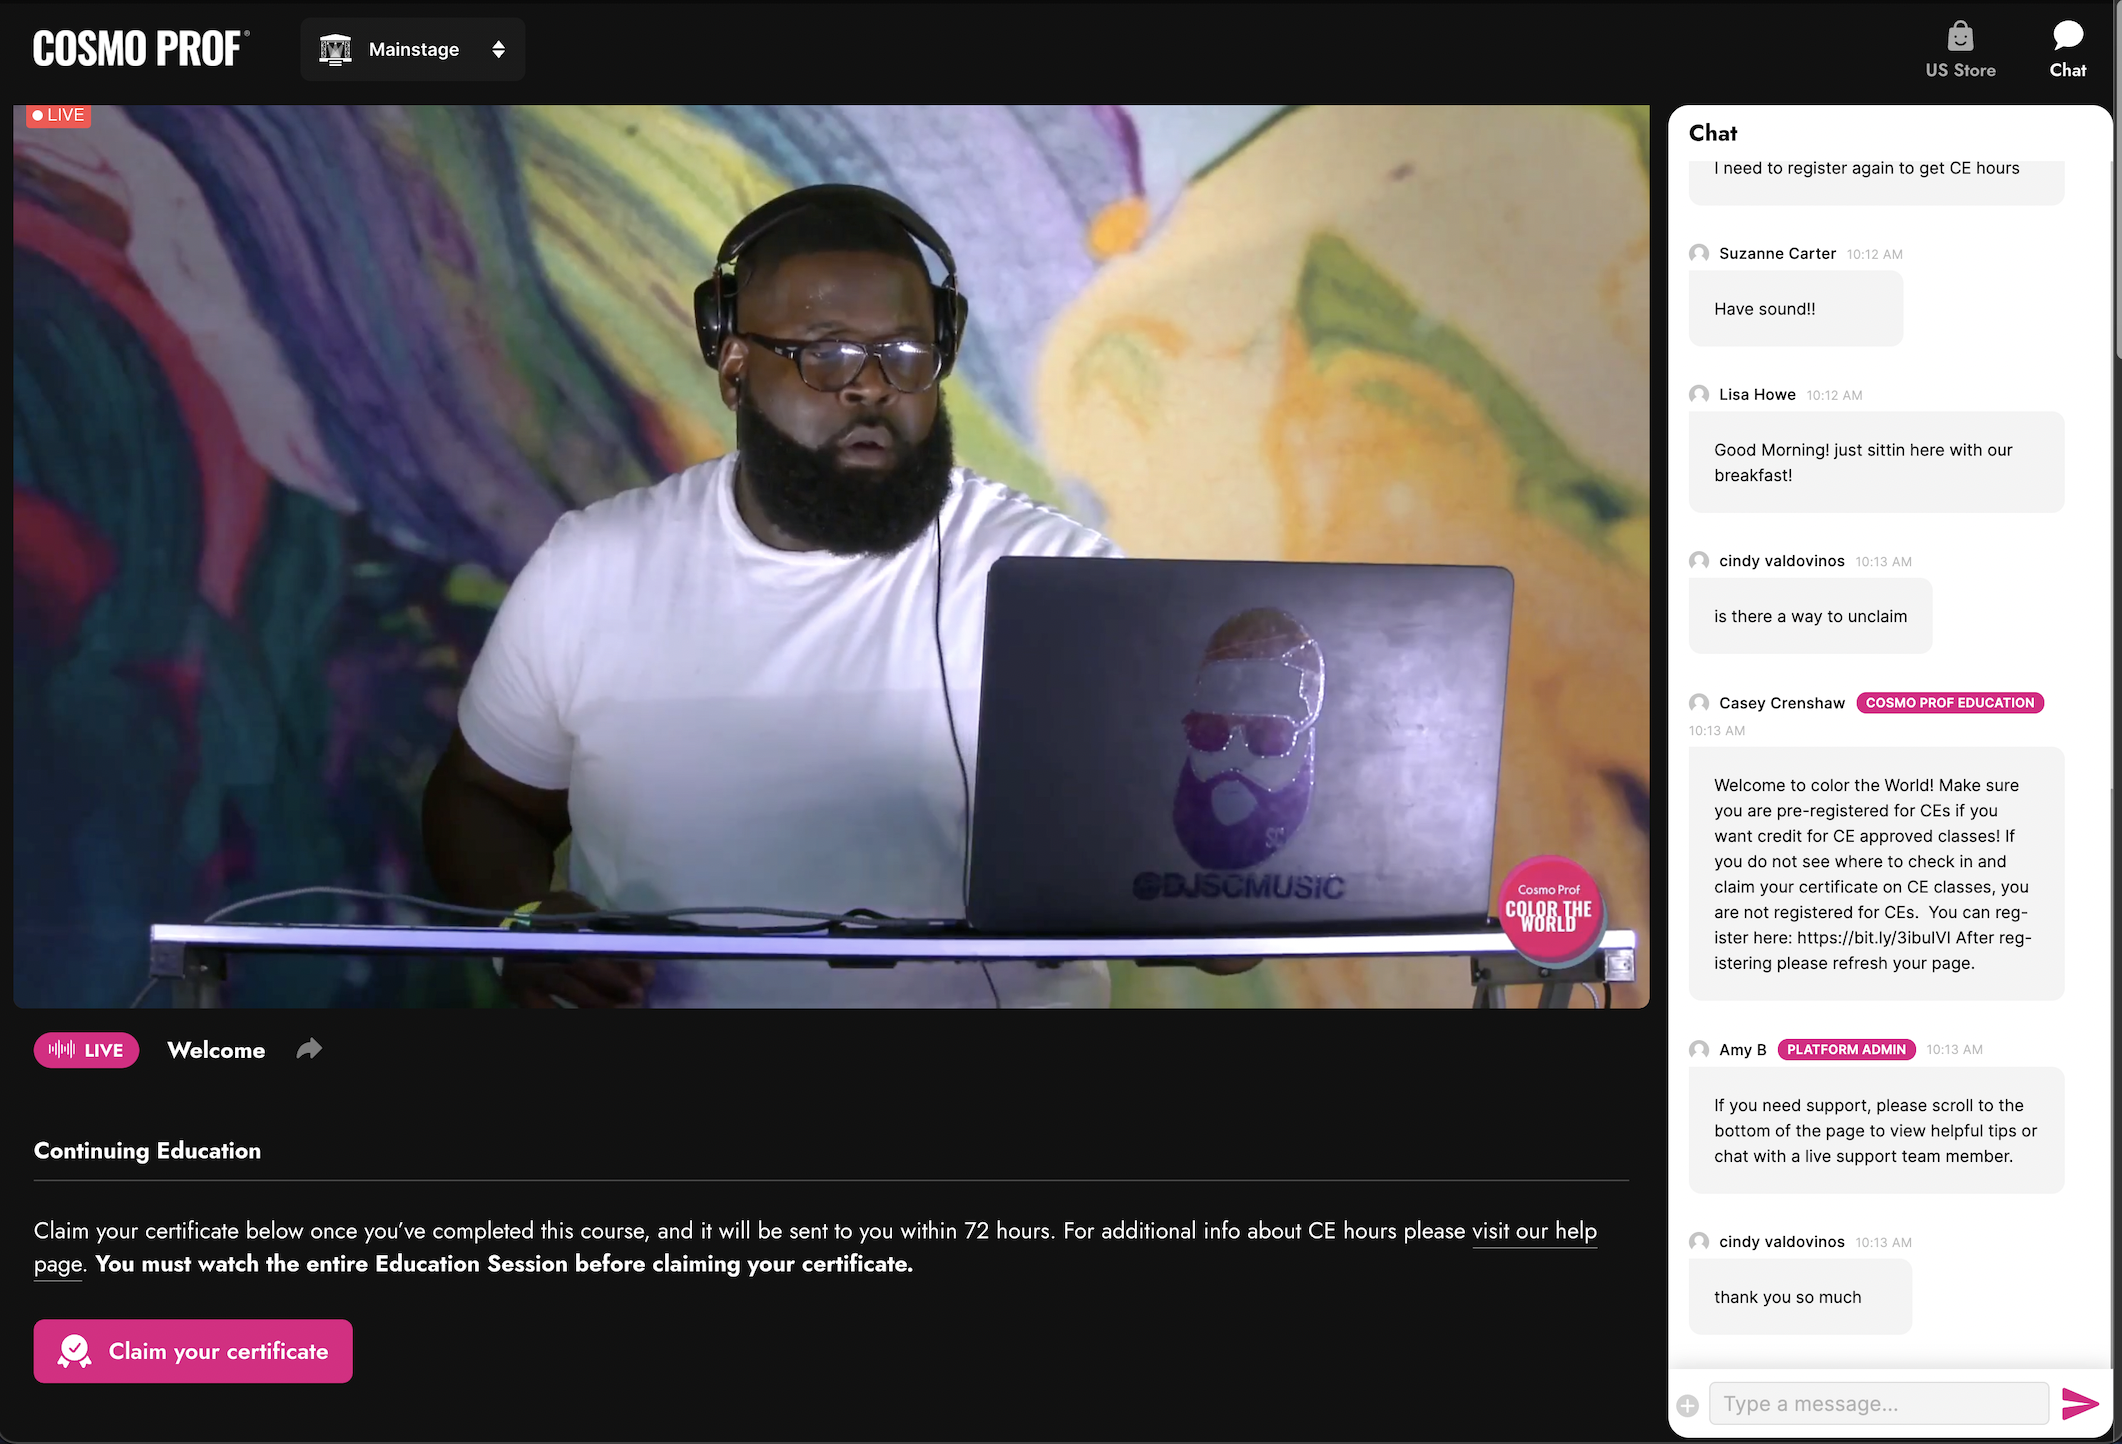The width and height of the screenshot is (2122, 1444).
Task: Click the certificate ribbon icon on button
Action: (x=74, y=1351)
